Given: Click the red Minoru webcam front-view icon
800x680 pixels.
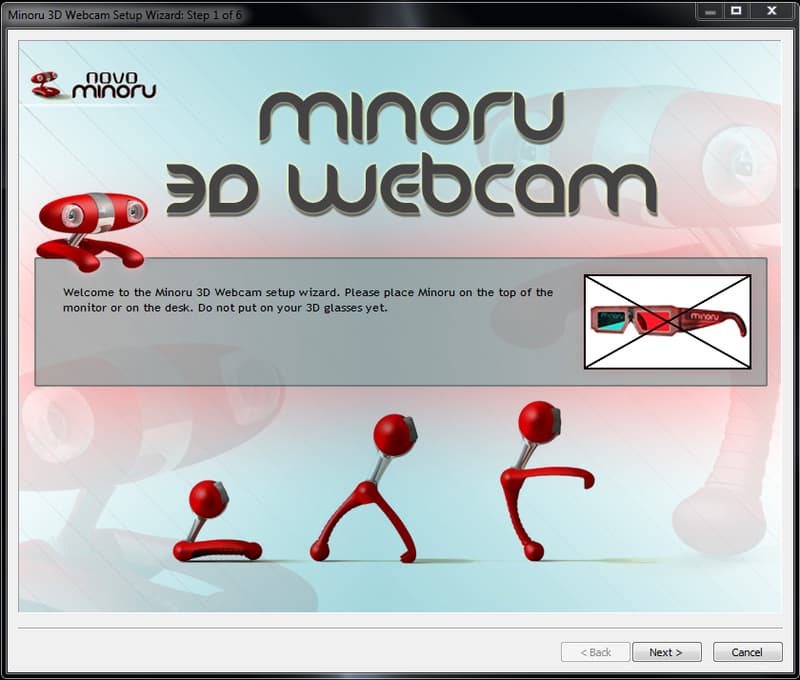Looking at the screenshot, I should point(92,231).
